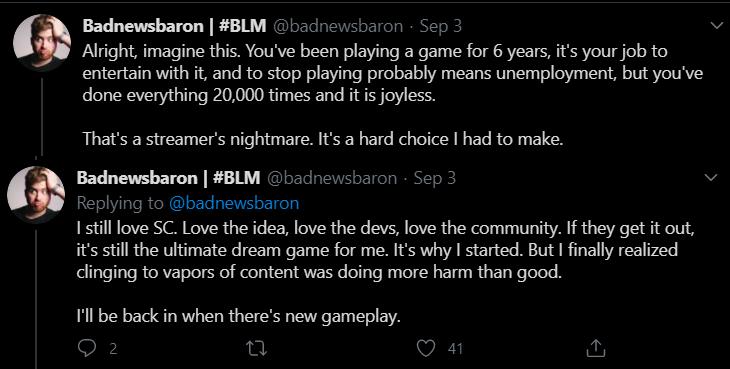Image resolution: width=730 pixels, height=369 pixels.
Task: Open the second tweet's Sep 3 timestamp
Action: (434, 178)
